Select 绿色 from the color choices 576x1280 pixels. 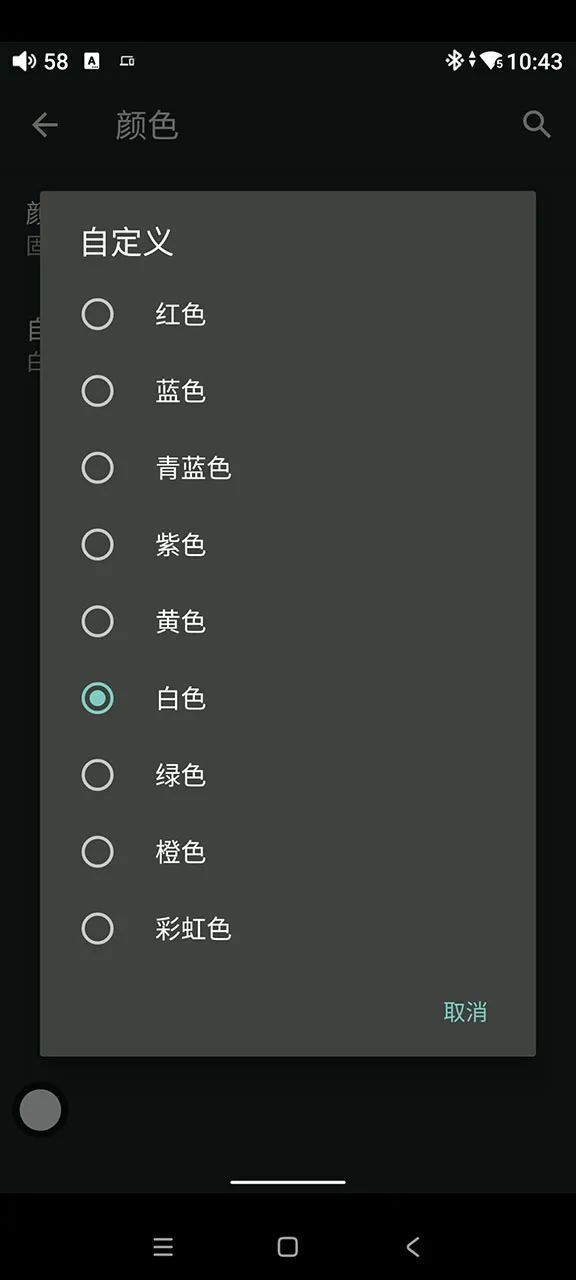click(98, 775)
